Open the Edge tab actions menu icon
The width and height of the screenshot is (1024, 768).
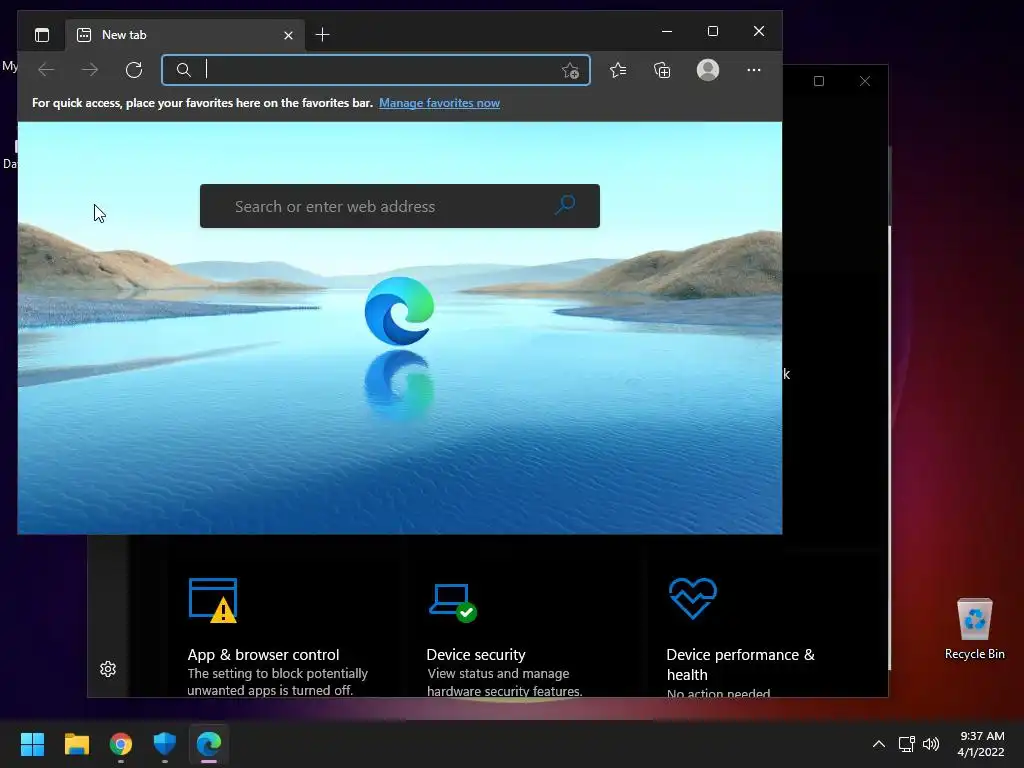click(x=42, y=35)
